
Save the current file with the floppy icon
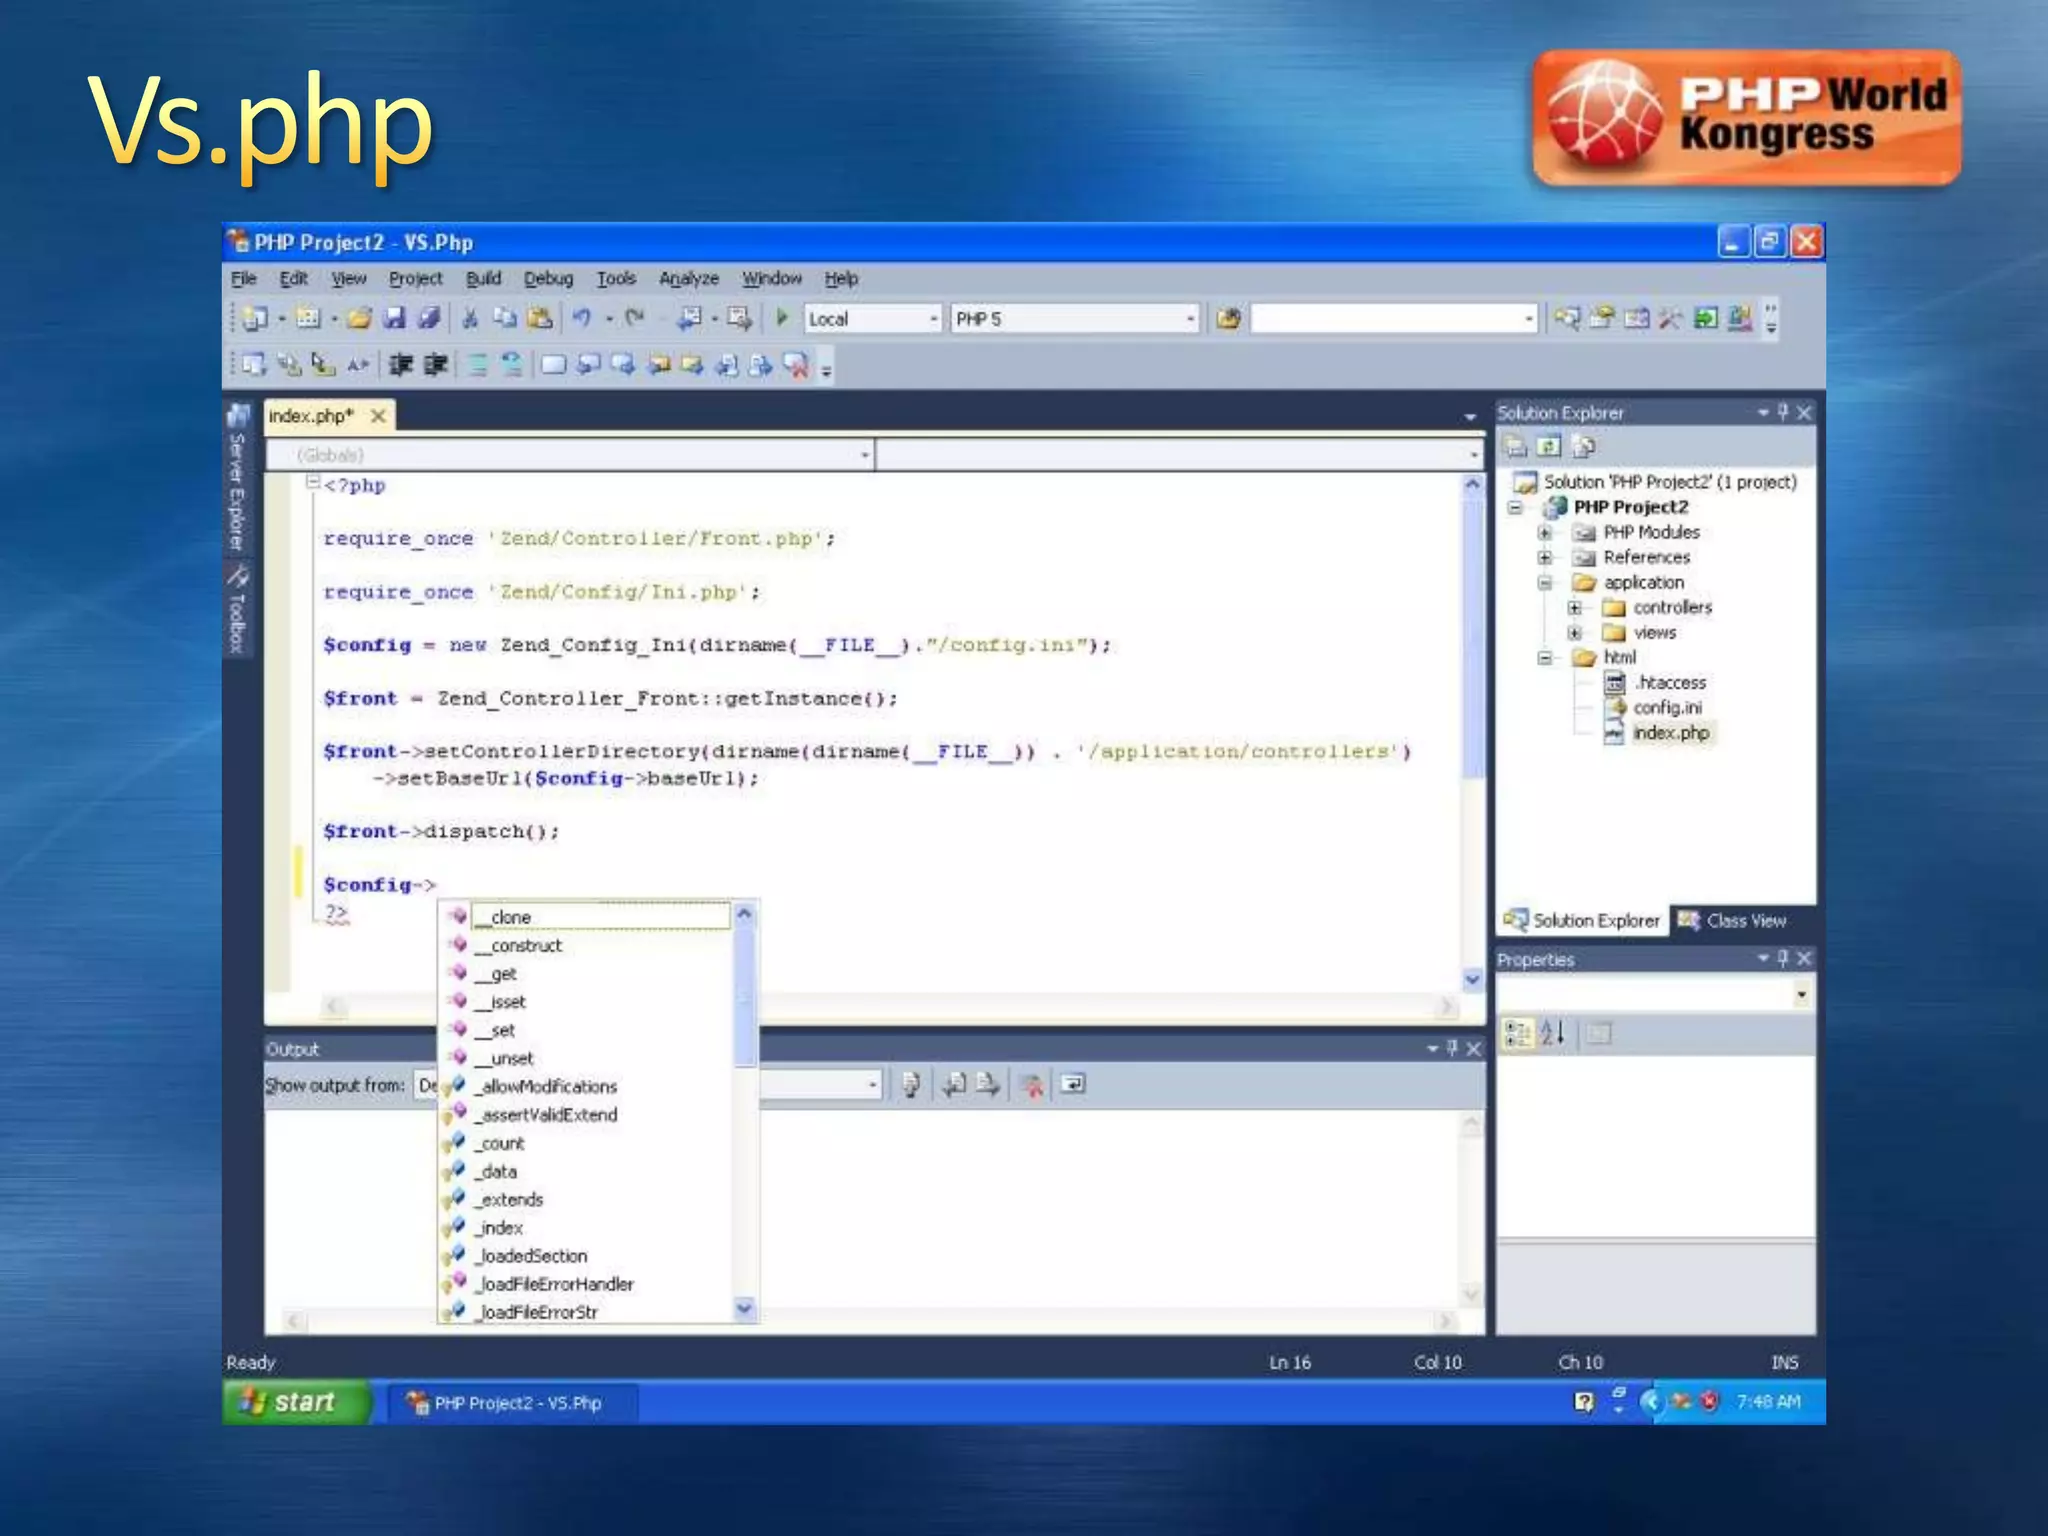click(x=395, y=318)
